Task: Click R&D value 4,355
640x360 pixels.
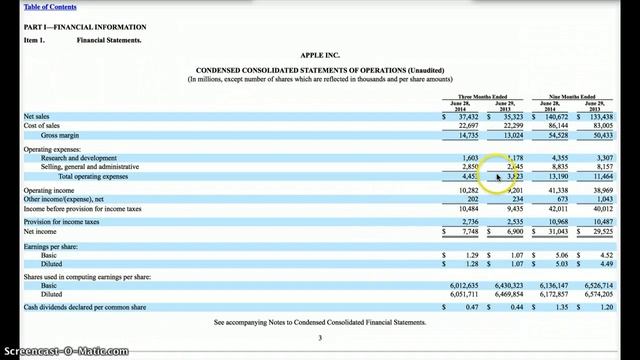Action: 560,158
